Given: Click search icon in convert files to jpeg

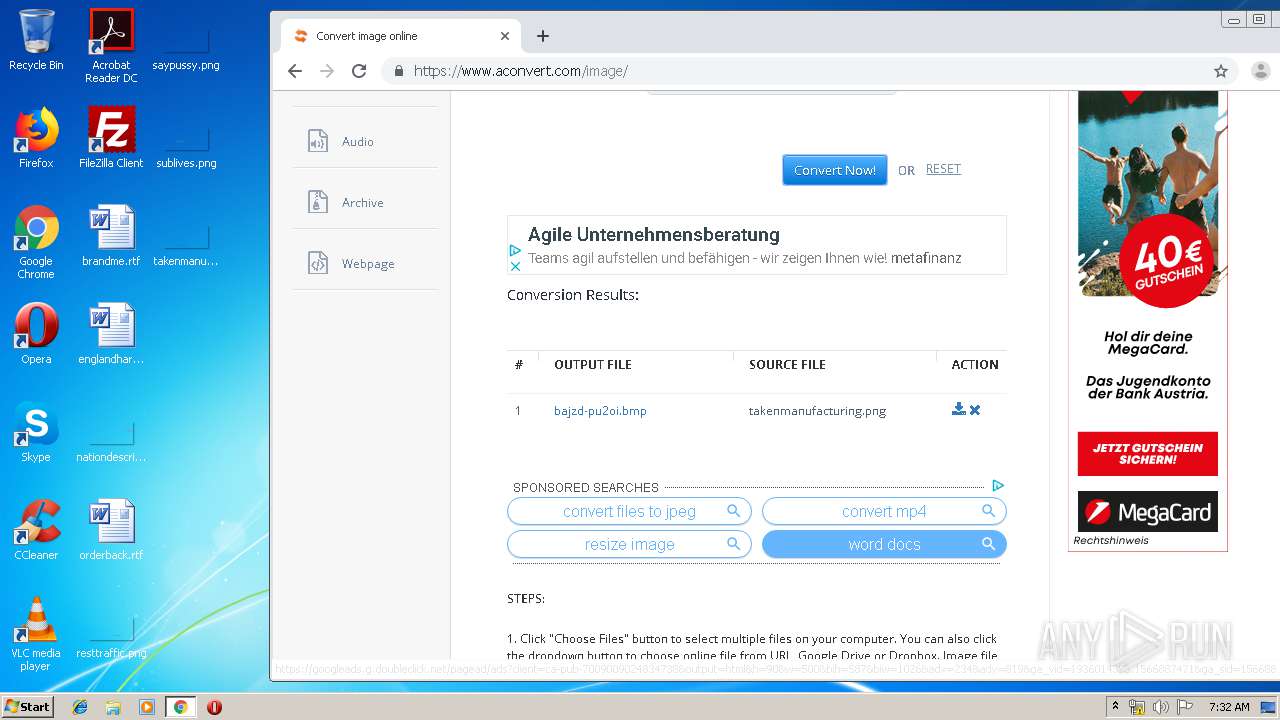Looking at the screenshot, I should click(733, 511).
